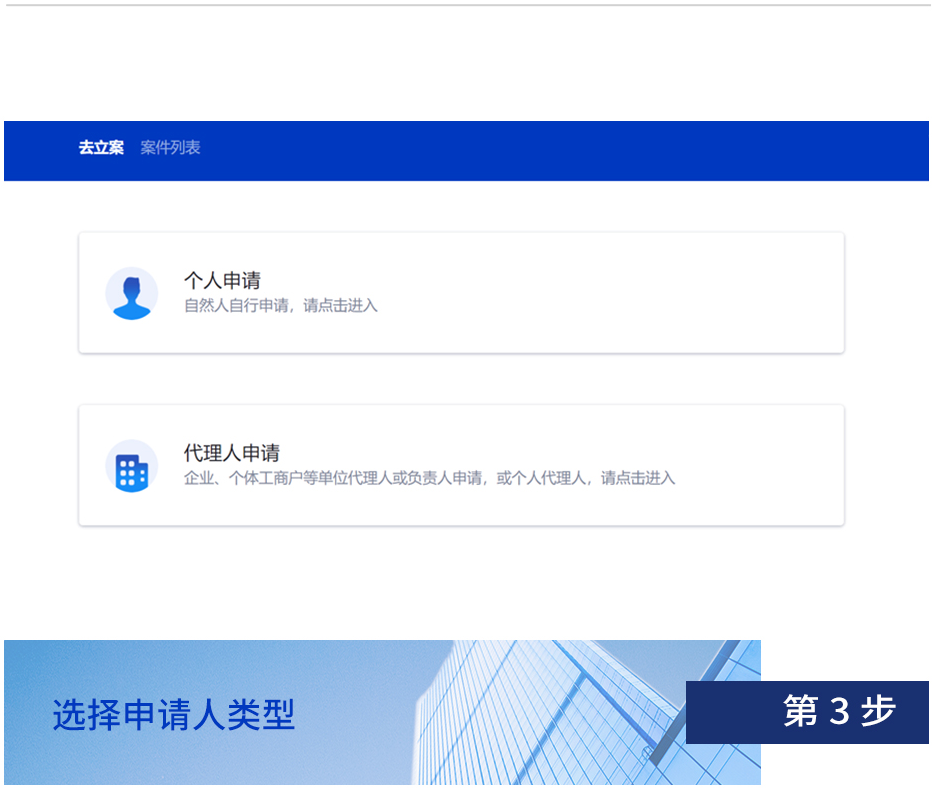Open the 去立案 tab

[101, 147]
